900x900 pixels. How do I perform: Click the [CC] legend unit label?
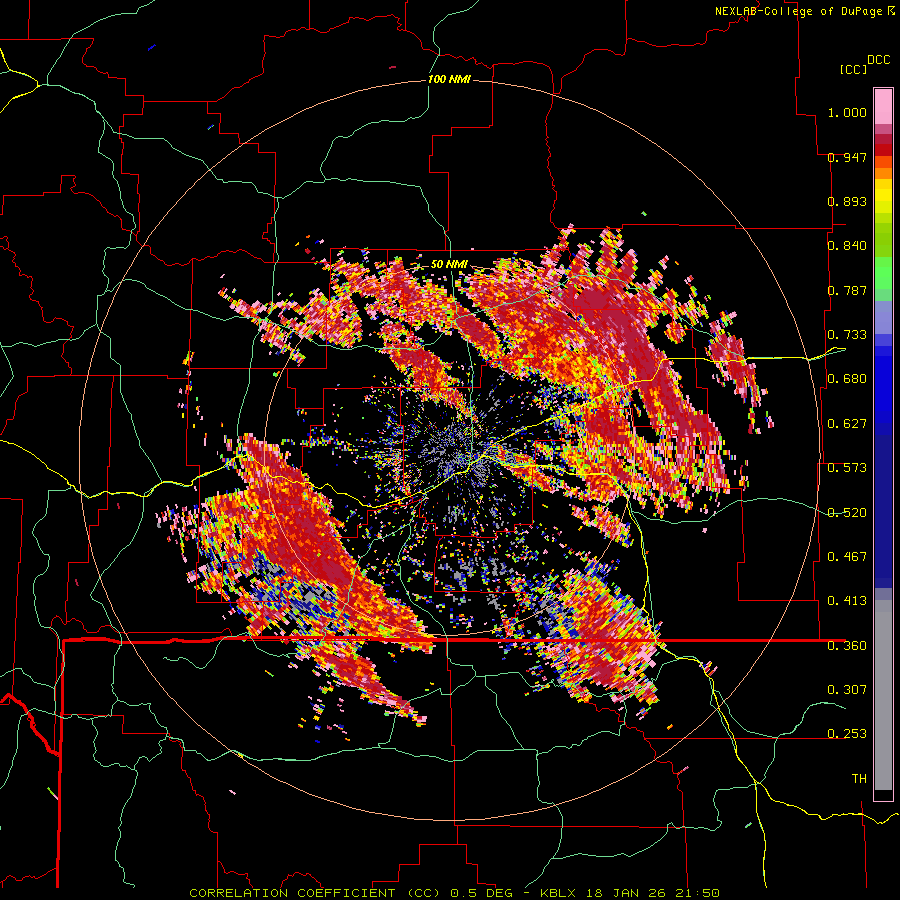(x=853, y=69)
